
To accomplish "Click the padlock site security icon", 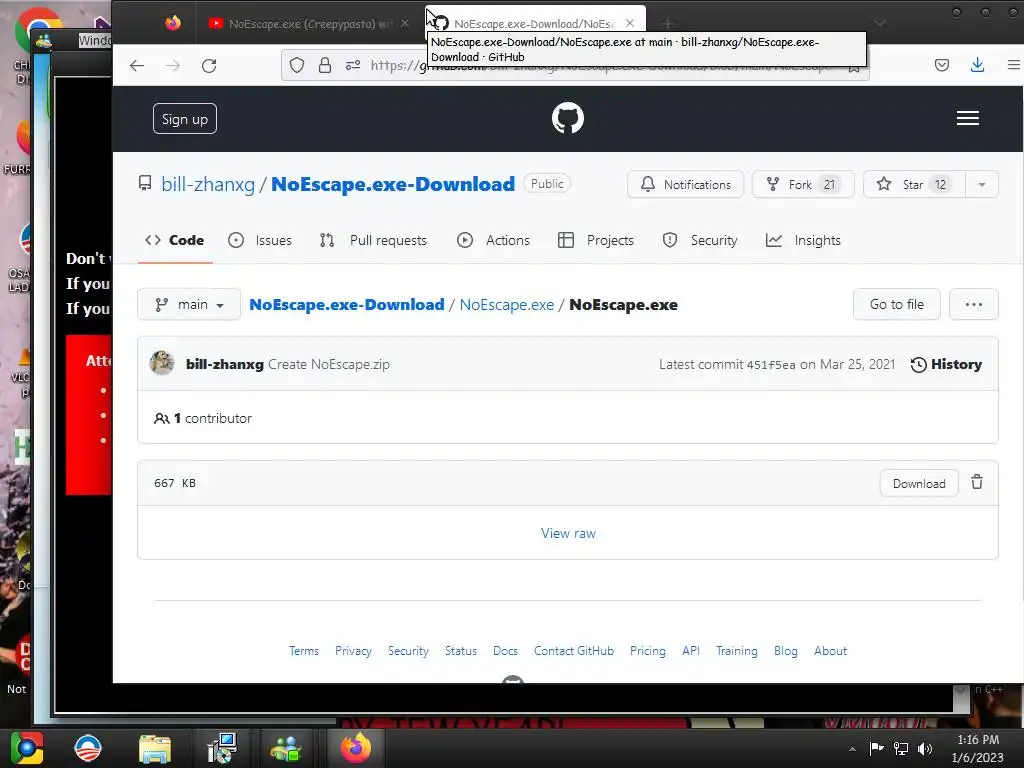I will (x=325, y=65).
